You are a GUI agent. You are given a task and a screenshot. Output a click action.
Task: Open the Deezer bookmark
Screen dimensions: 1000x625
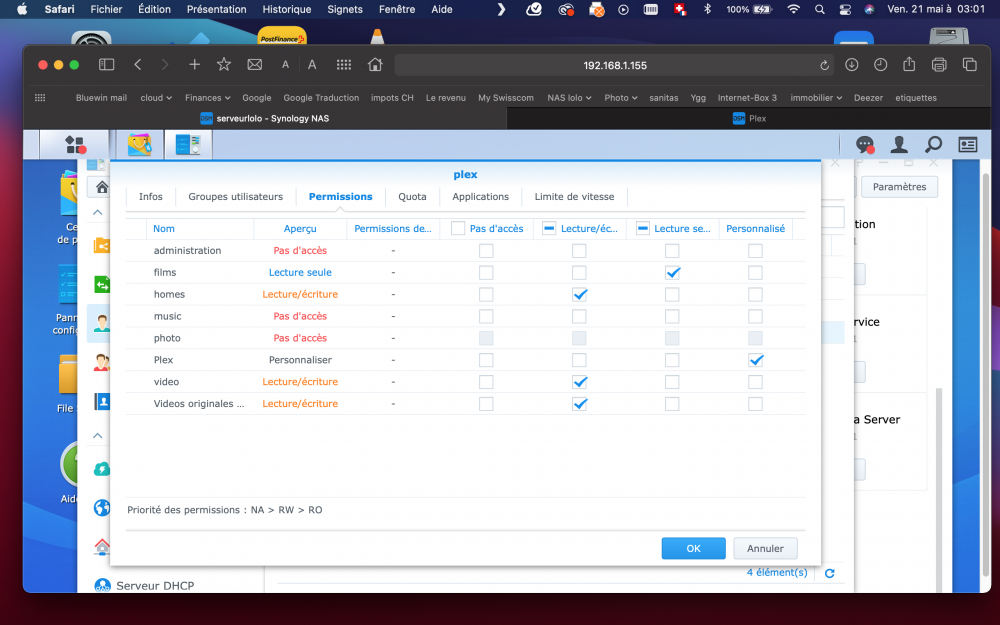pyautogui.click(x=868, y=98)
